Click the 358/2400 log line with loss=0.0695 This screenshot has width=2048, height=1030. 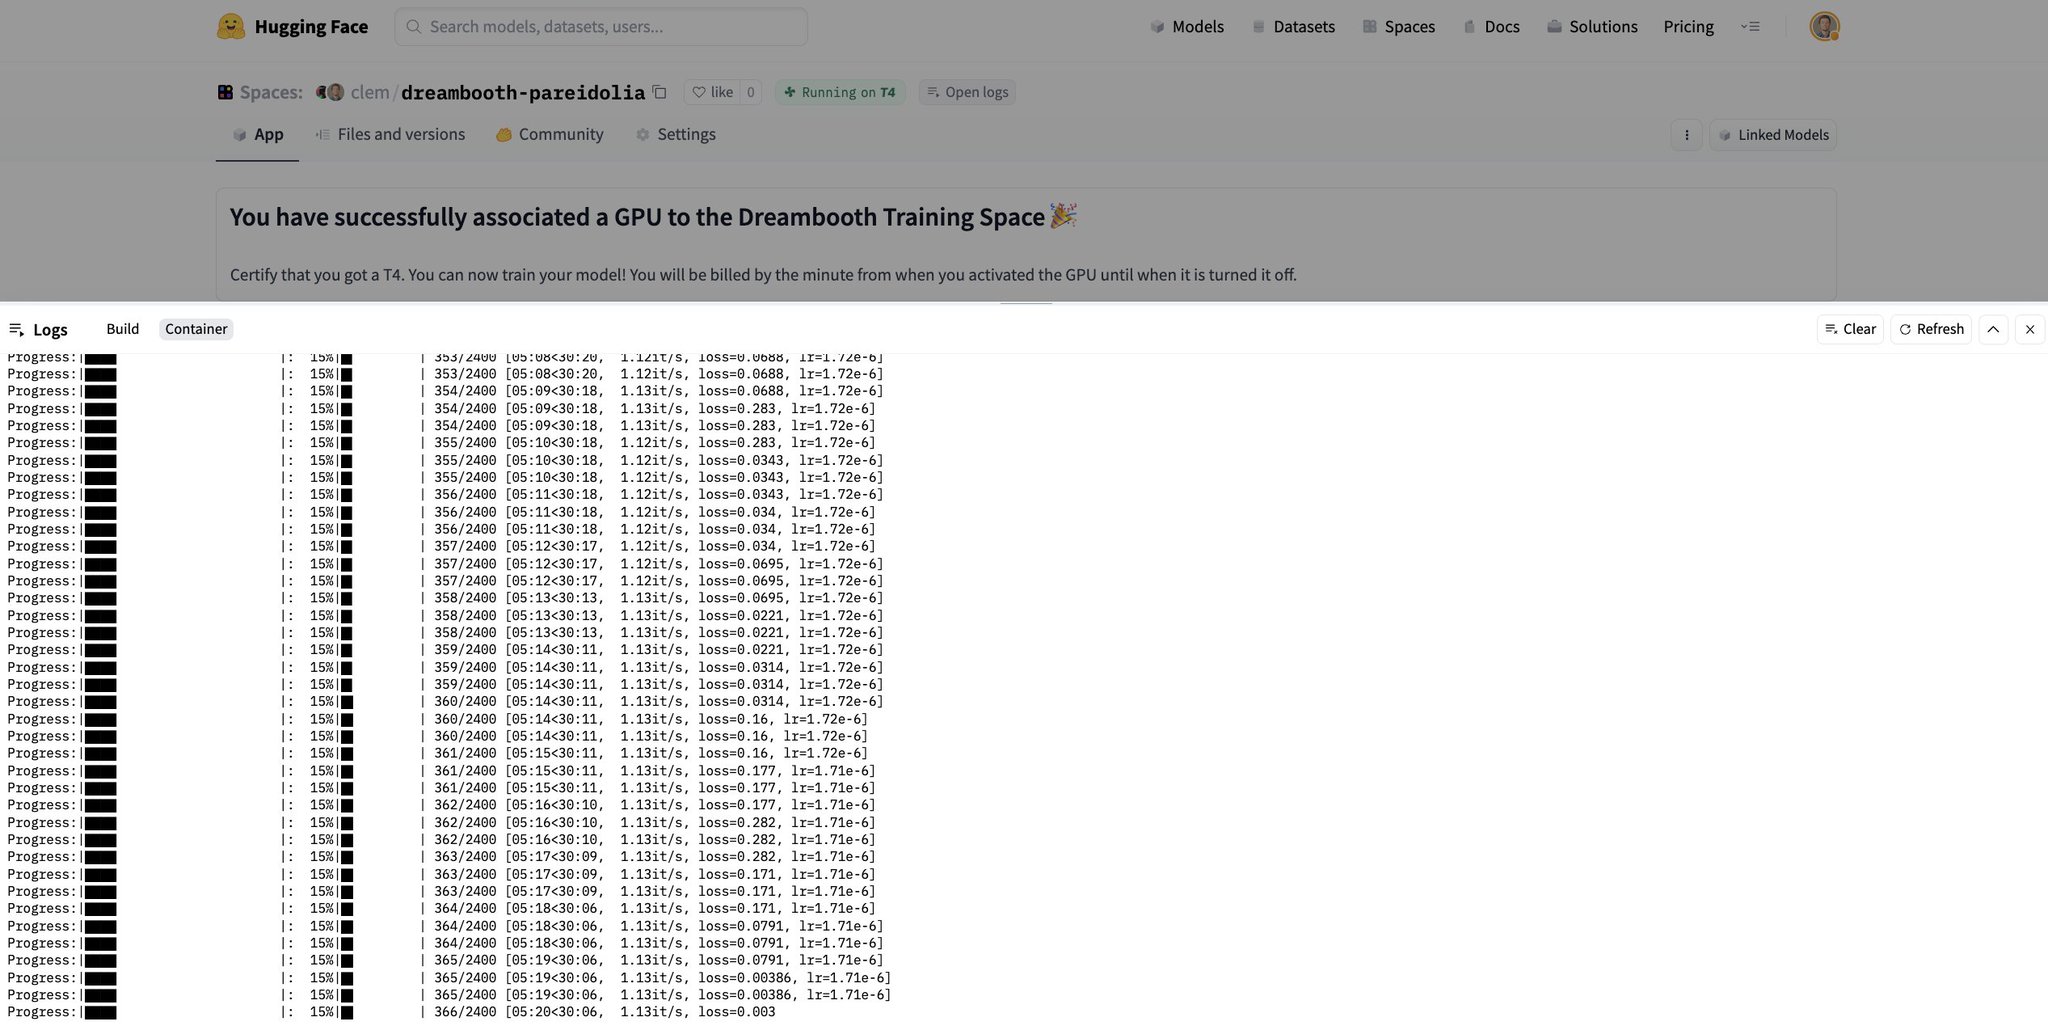click(x=445, y=598)
